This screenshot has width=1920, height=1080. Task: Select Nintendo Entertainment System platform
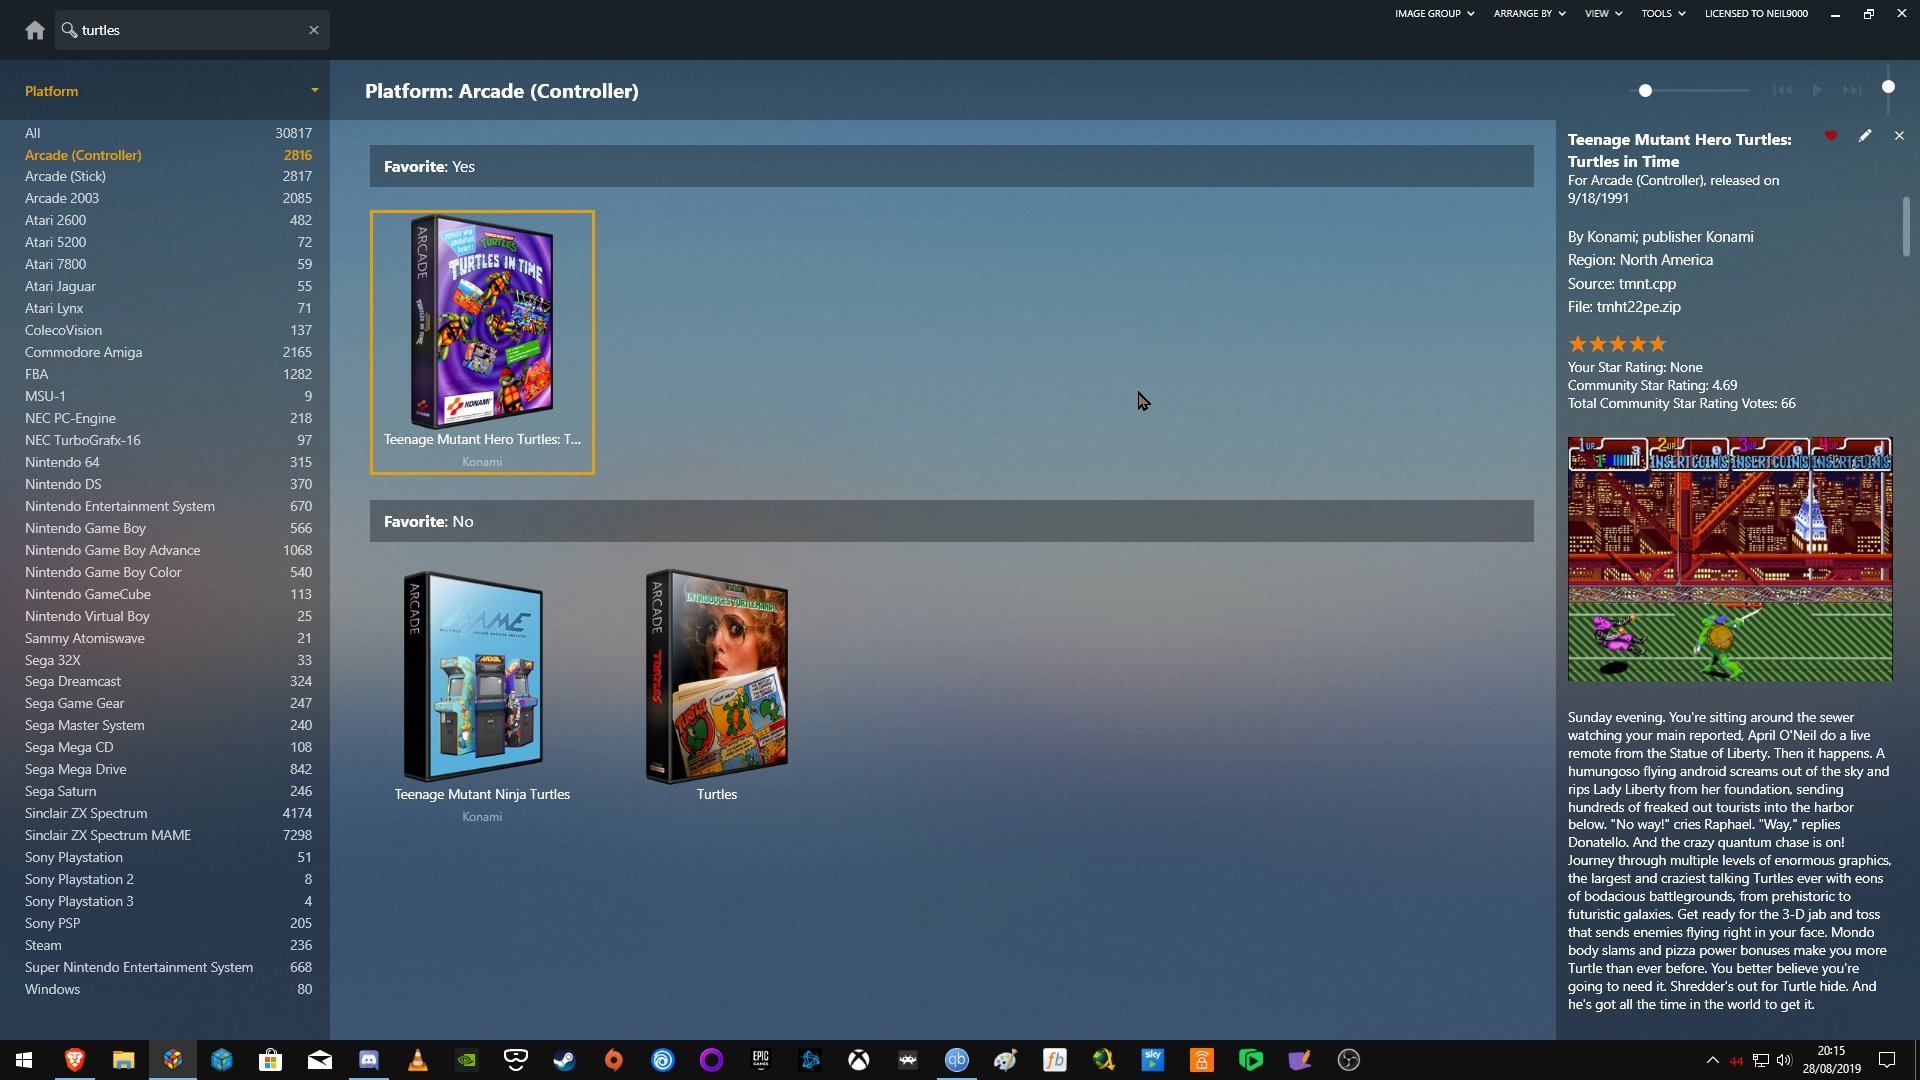pos(168,506)
